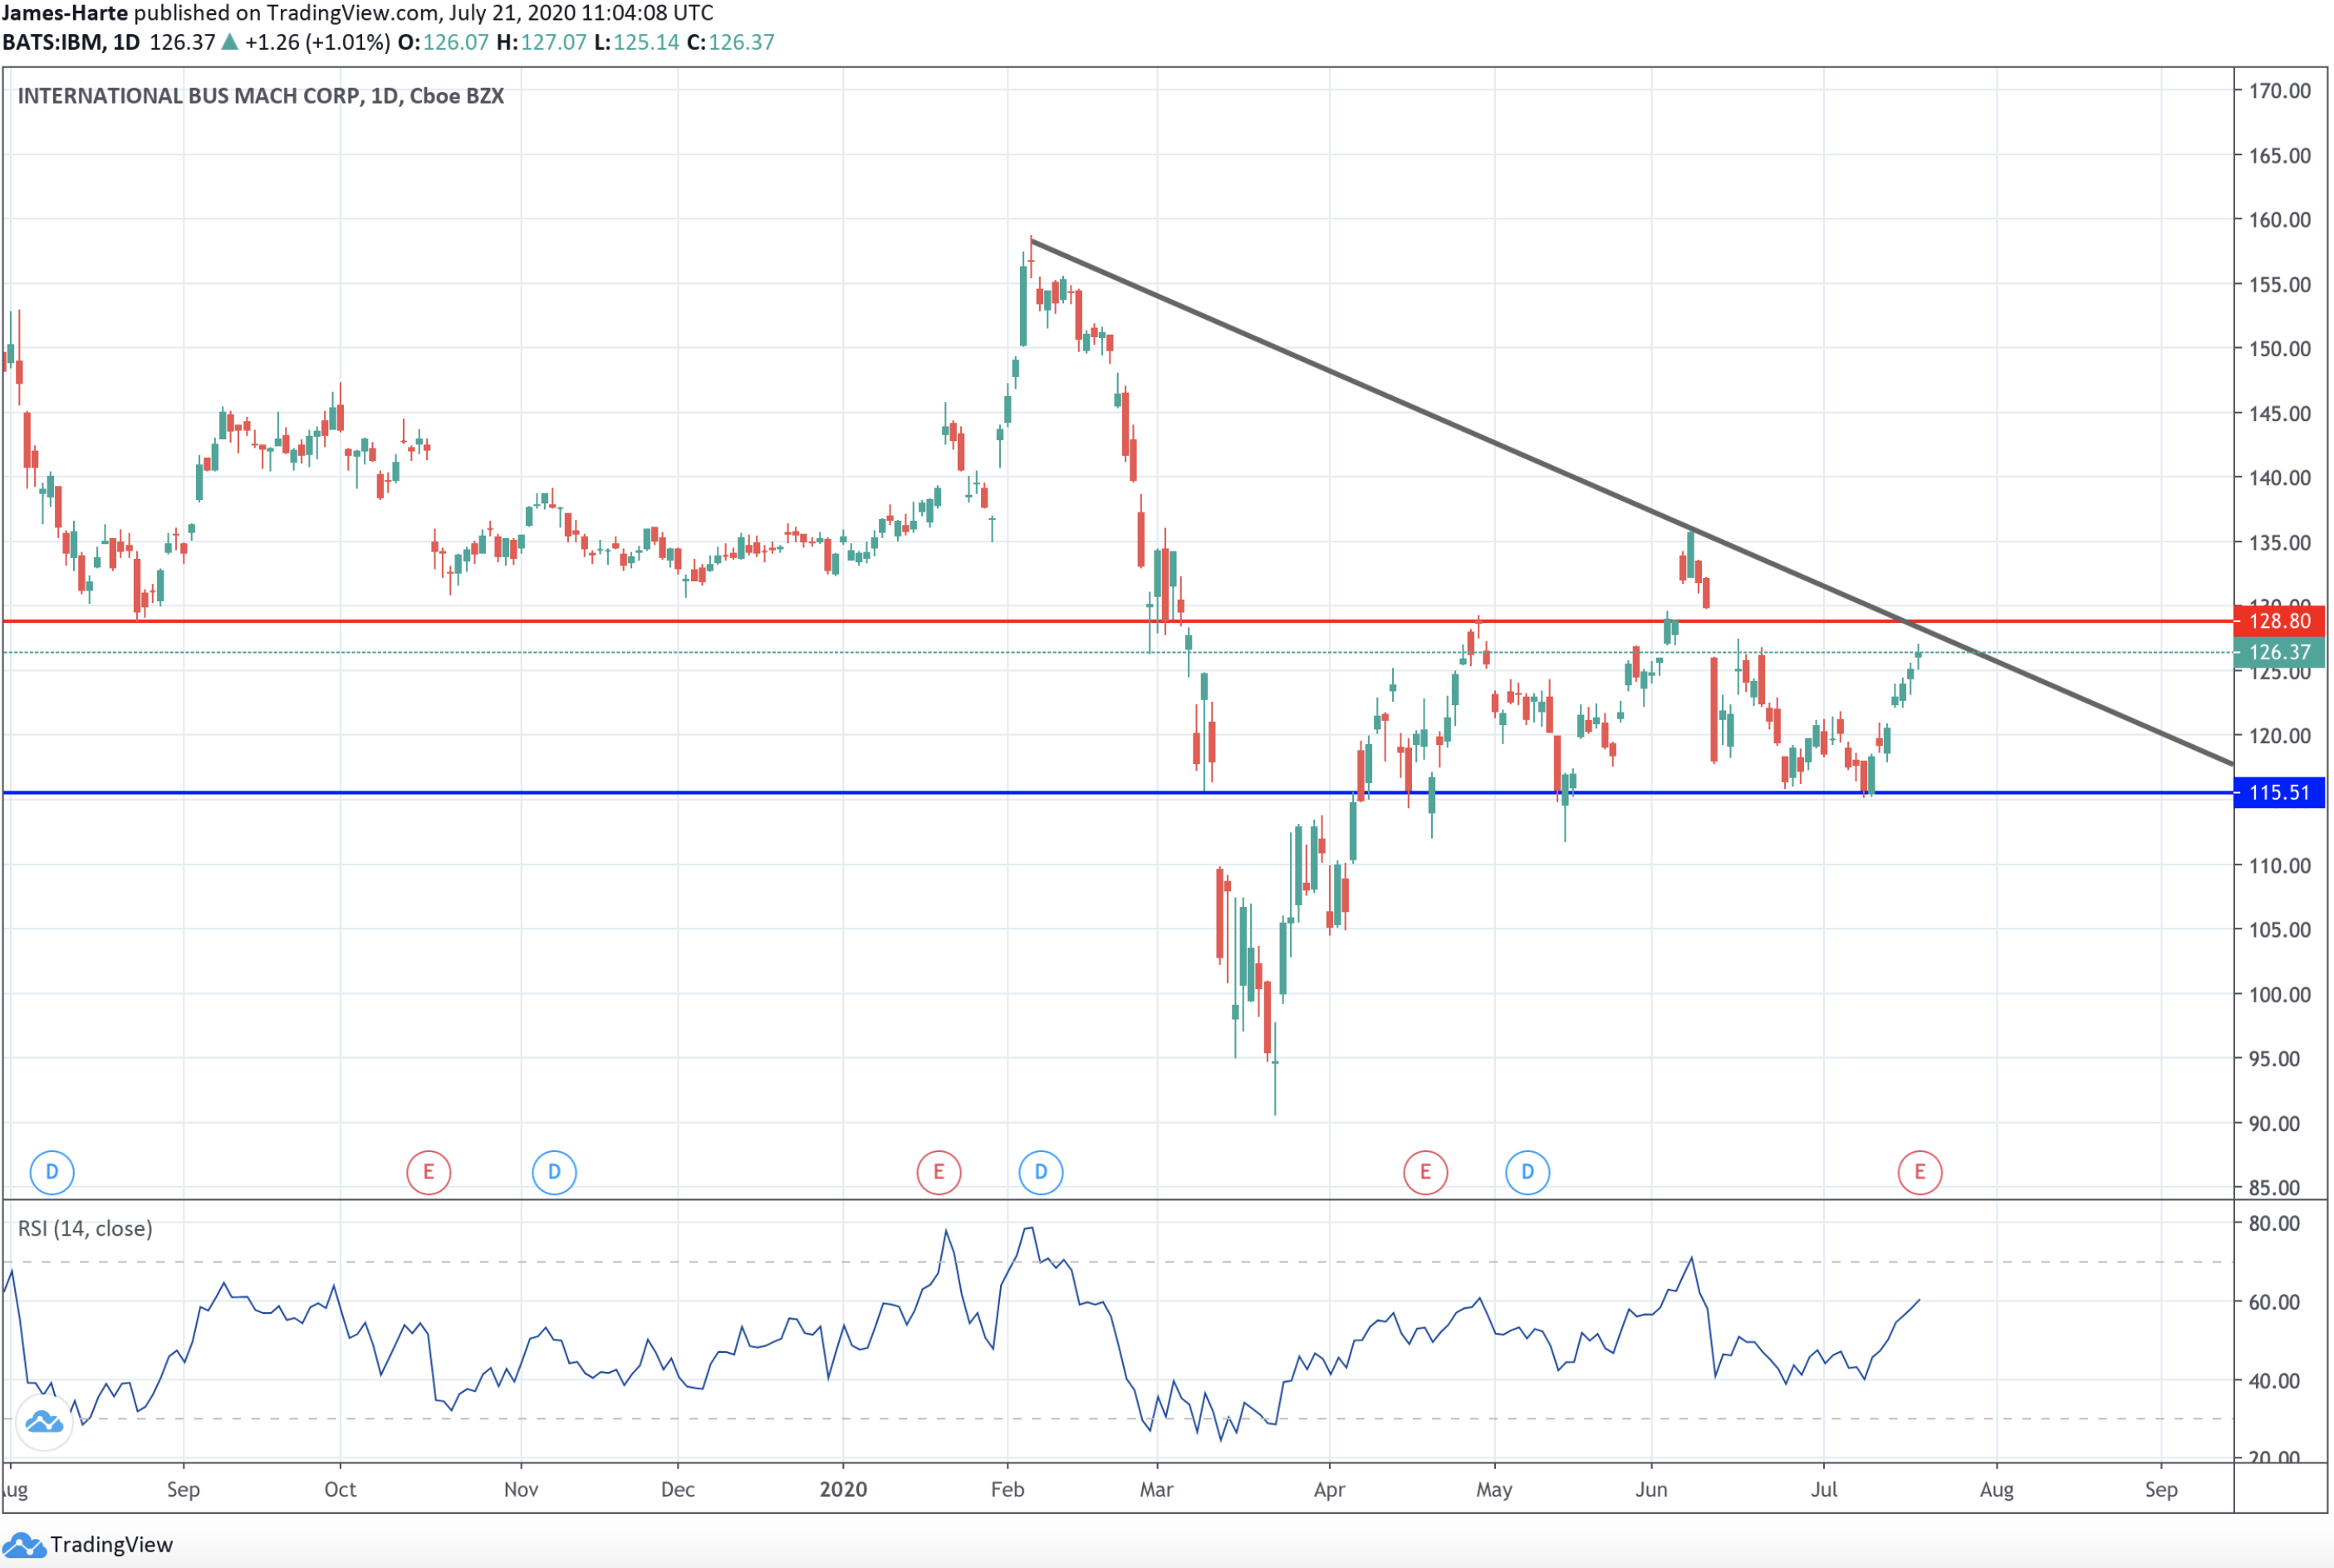Select the gray descending trendline
The width and height of the screenshot is (2334, 1568).
(x=1400, y=400)
